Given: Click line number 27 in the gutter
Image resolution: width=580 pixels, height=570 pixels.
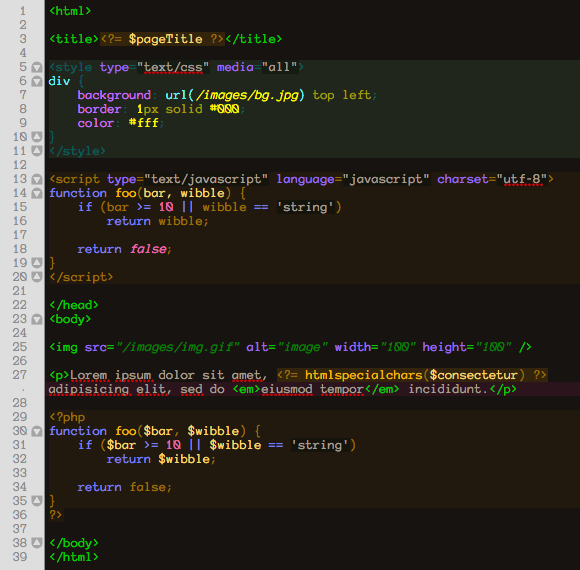Looking at the screenshot, I should (20, 375).
